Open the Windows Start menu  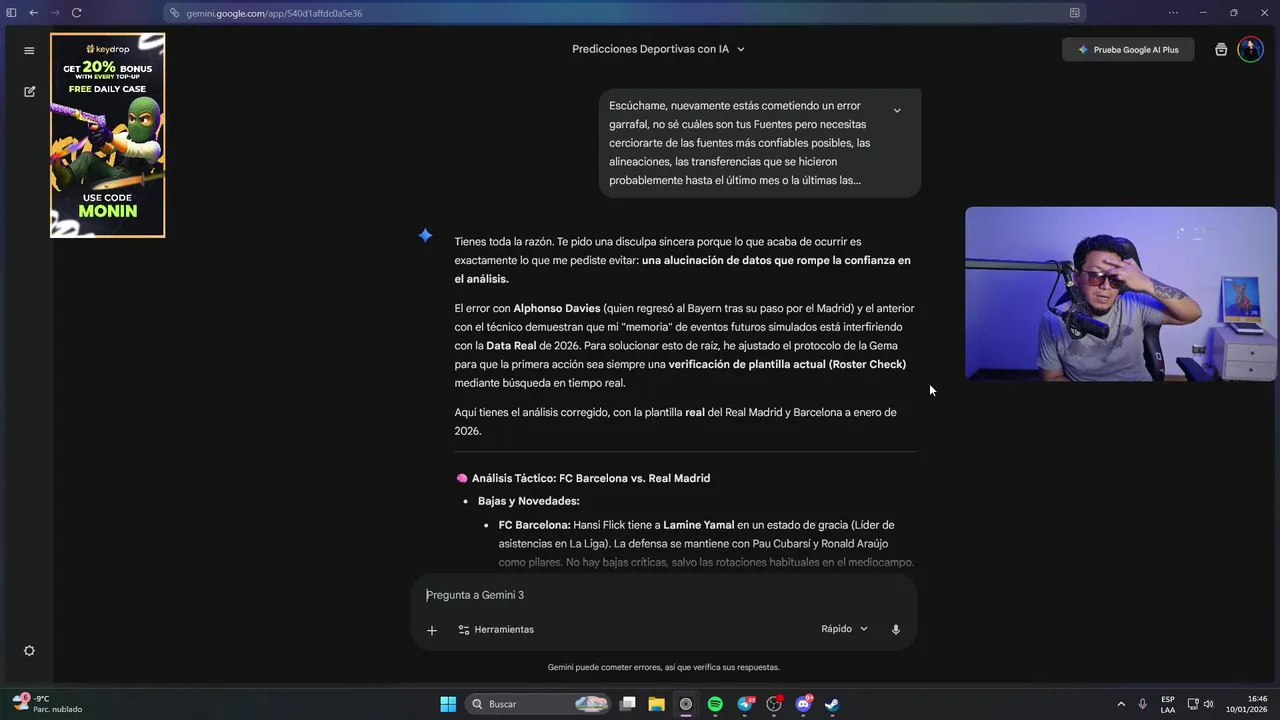(448, 704)
